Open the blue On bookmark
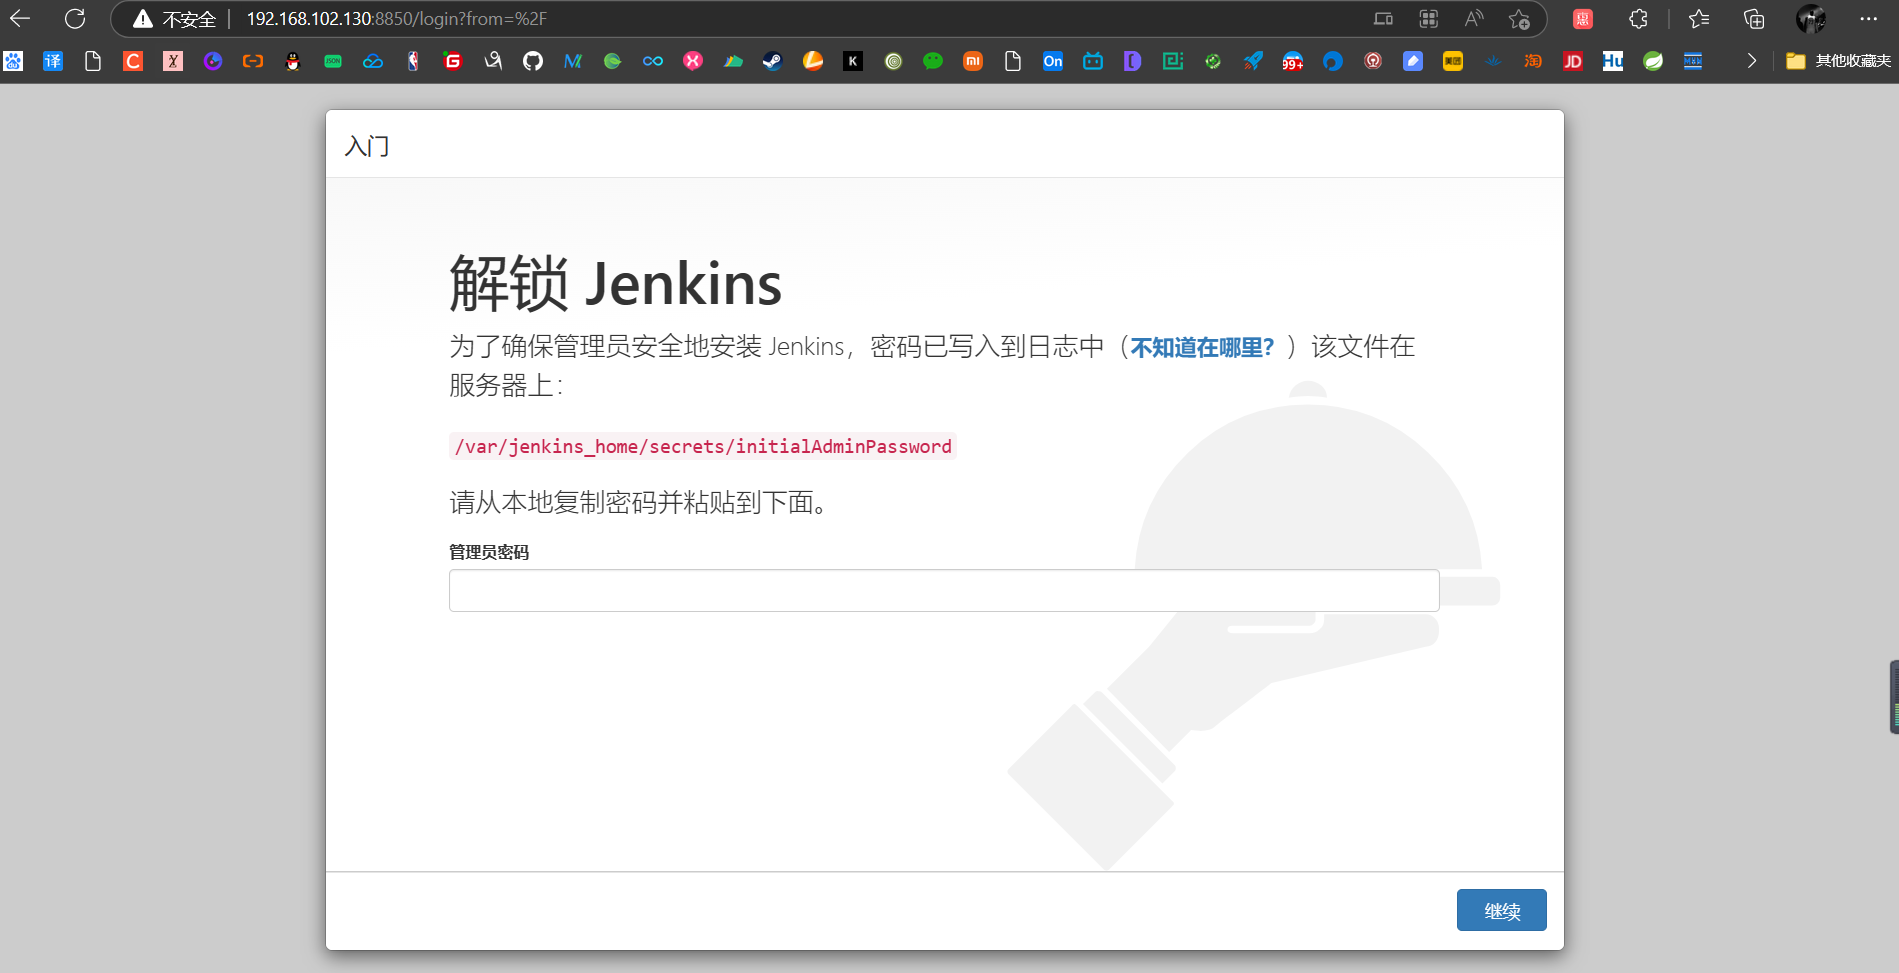Screen dimensions: 1899x973 point(1053,61)
